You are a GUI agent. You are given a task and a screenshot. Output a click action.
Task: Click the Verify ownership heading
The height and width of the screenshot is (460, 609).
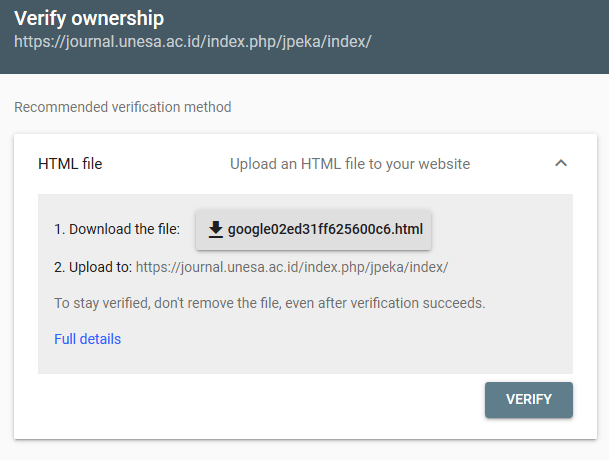click(x=89, y=19)
